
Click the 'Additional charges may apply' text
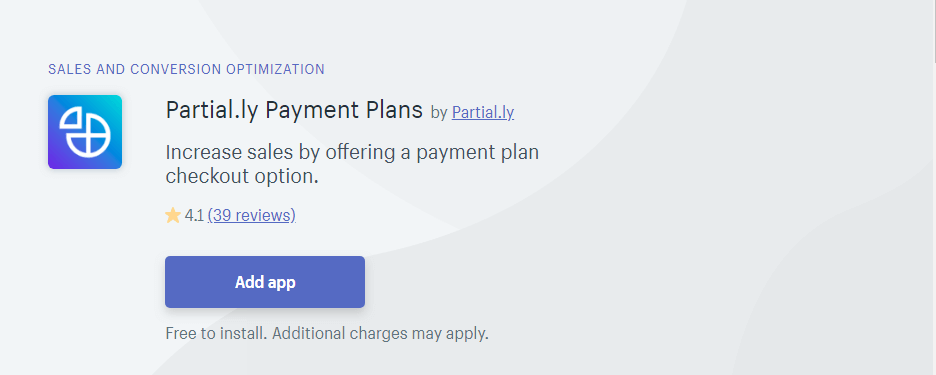(x=380, y=333)
